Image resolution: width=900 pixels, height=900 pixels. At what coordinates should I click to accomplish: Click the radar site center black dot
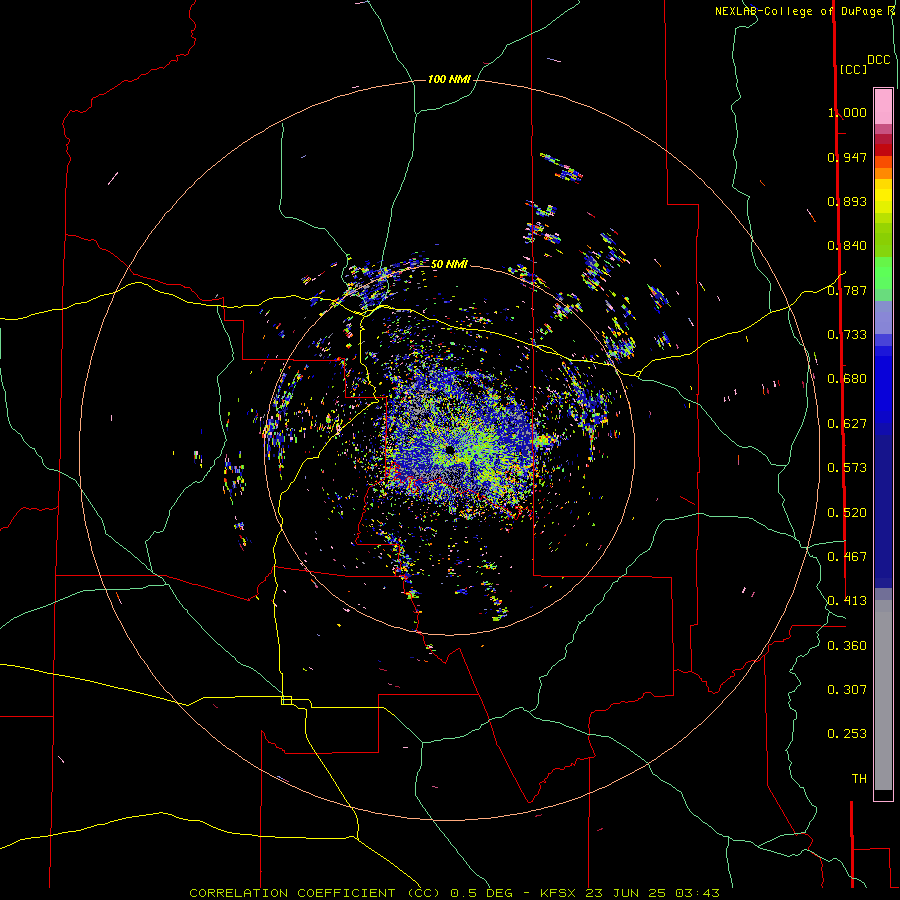point(450,450)
